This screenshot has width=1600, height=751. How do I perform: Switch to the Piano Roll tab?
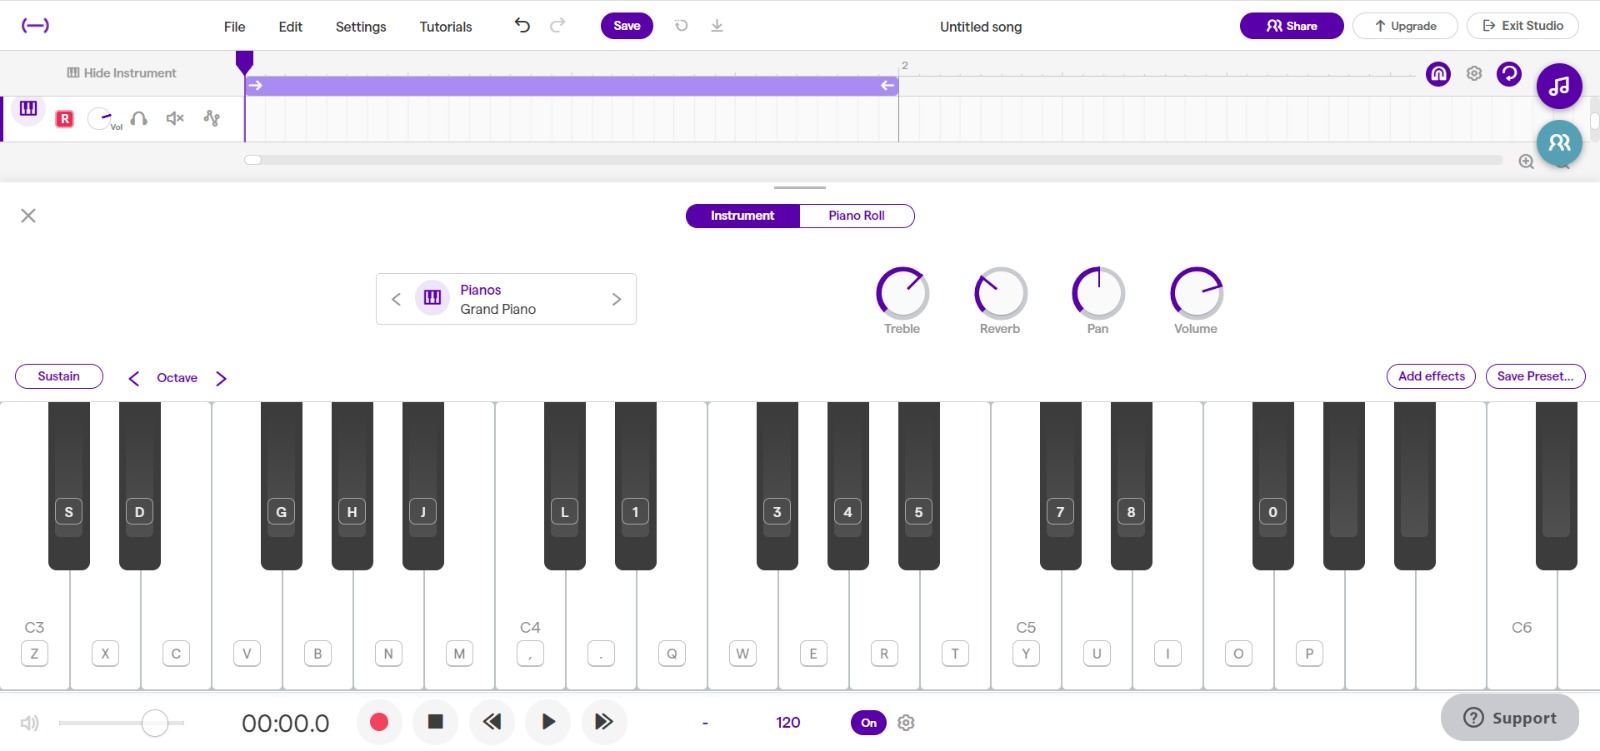tap(857, 215)
